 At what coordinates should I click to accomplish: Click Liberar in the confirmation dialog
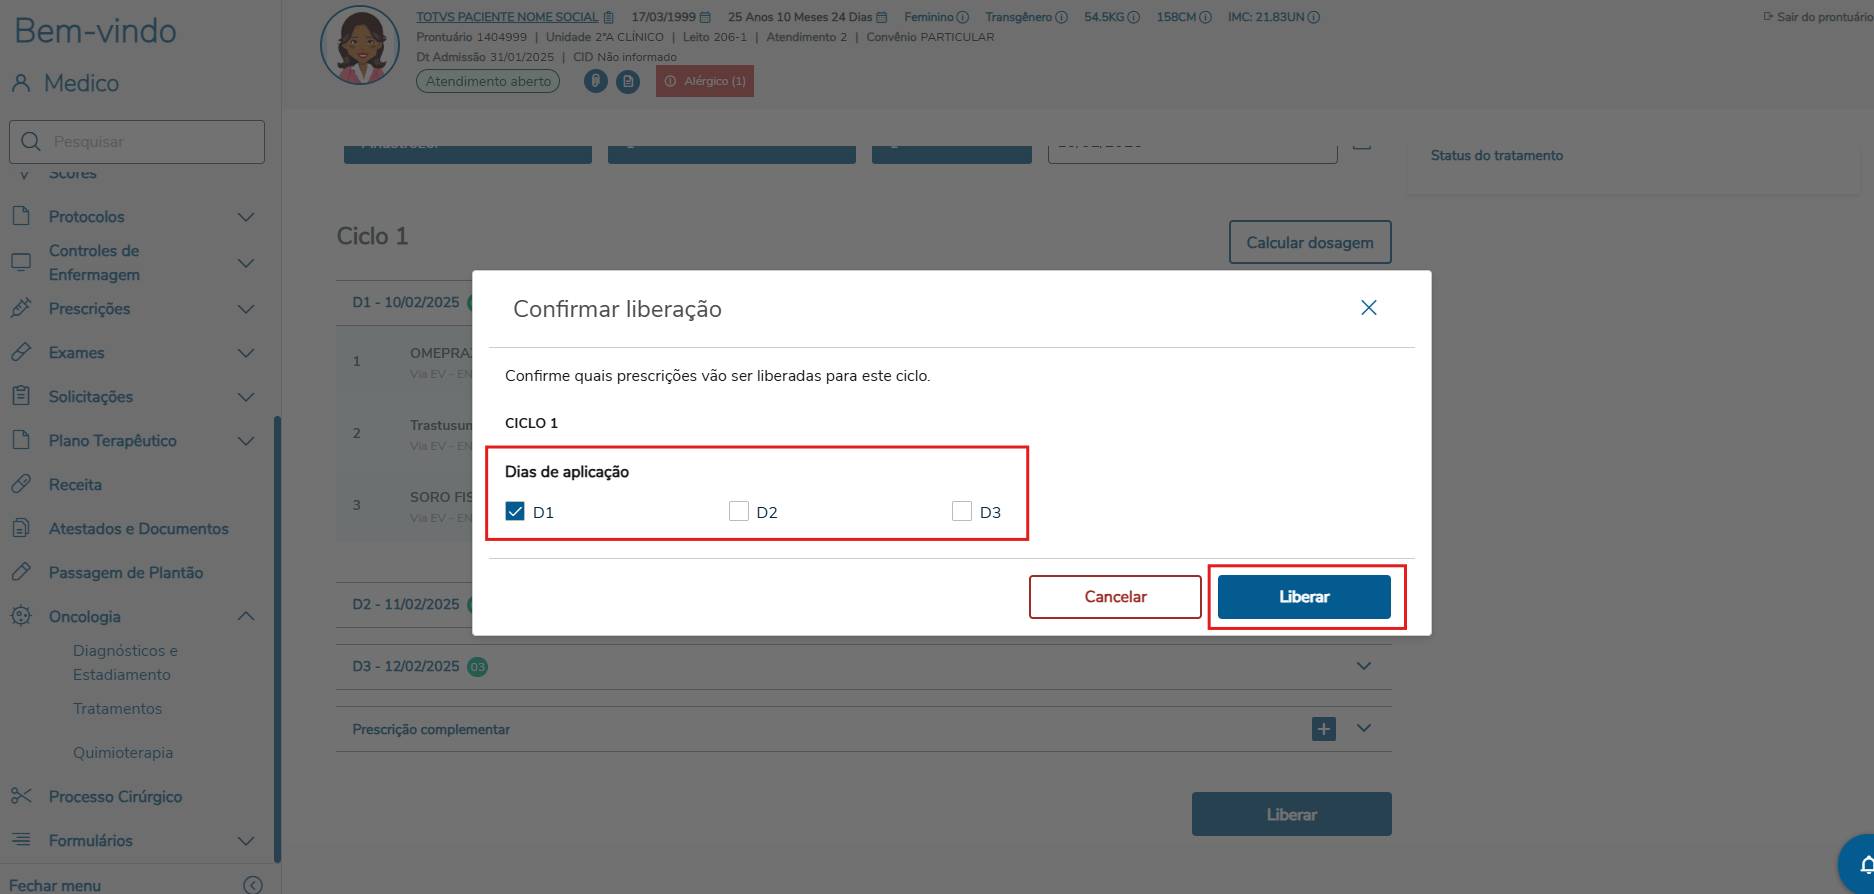coord(1303,597)
